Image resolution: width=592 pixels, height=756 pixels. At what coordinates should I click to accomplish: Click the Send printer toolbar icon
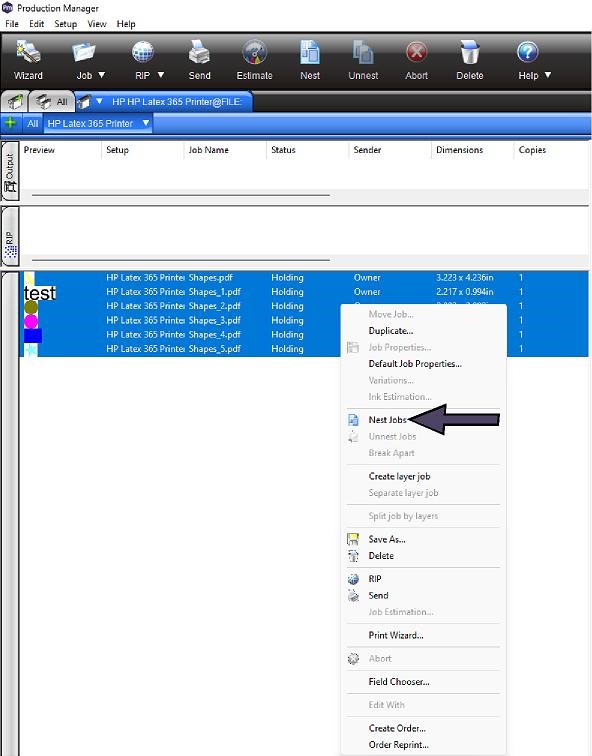pos(199,52)
